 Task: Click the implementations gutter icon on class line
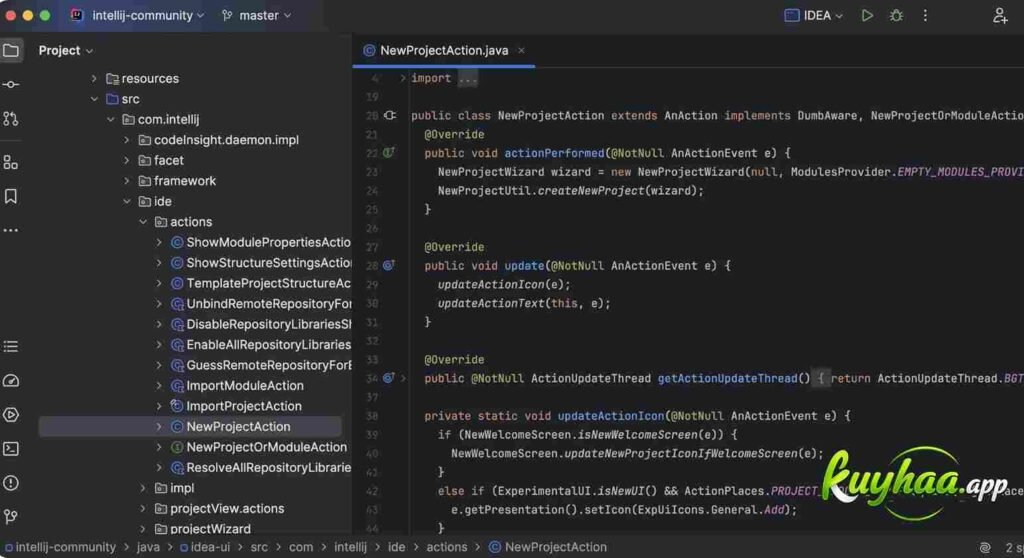tap(390, 116)
